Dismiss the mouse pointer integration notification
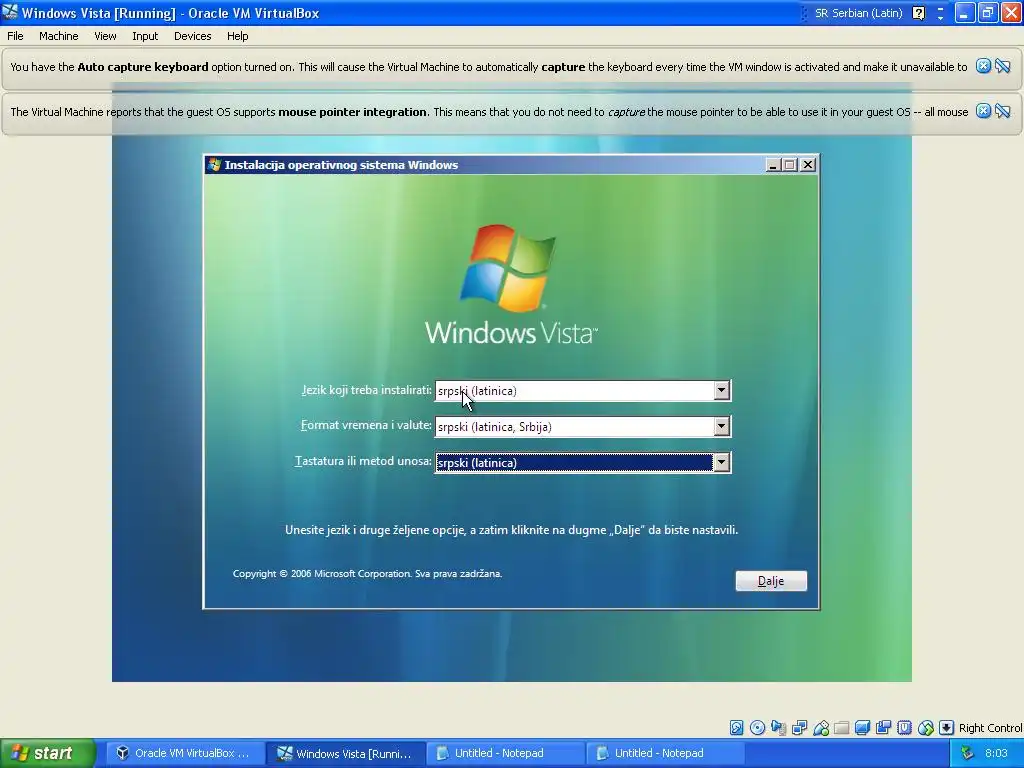The width and height of the screenshot is (1024, 768). click(983, 111)
